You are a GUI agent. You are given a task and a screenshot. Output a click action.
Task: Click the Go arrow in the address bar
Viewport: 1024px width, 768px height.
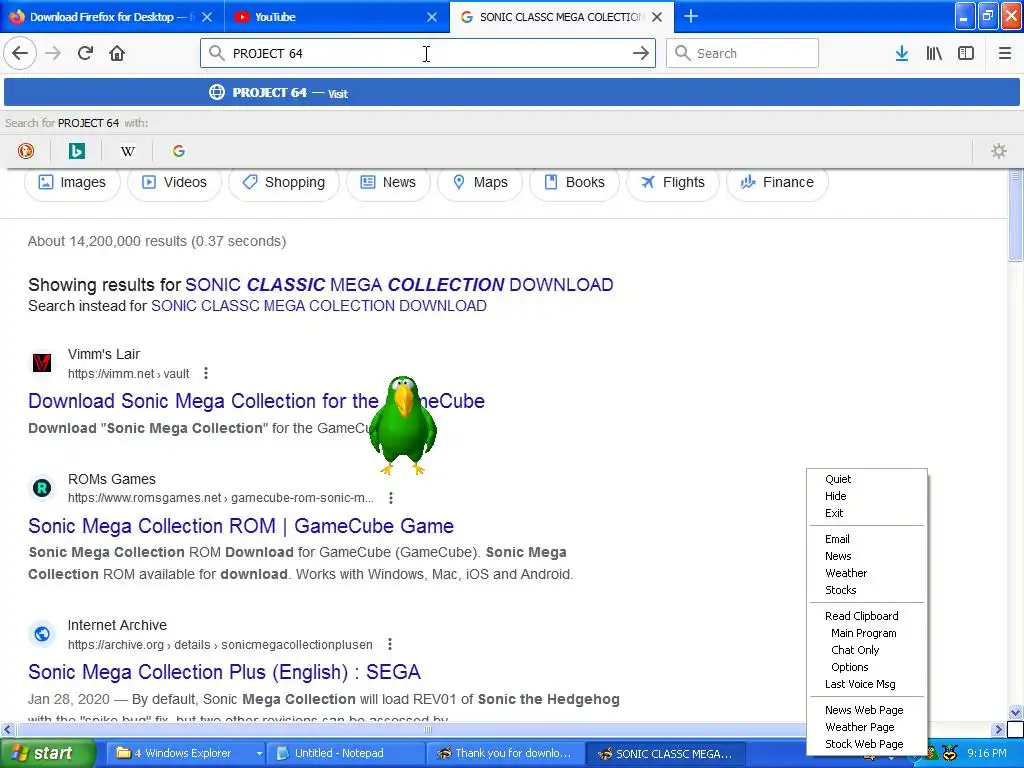tap(641, 53)
